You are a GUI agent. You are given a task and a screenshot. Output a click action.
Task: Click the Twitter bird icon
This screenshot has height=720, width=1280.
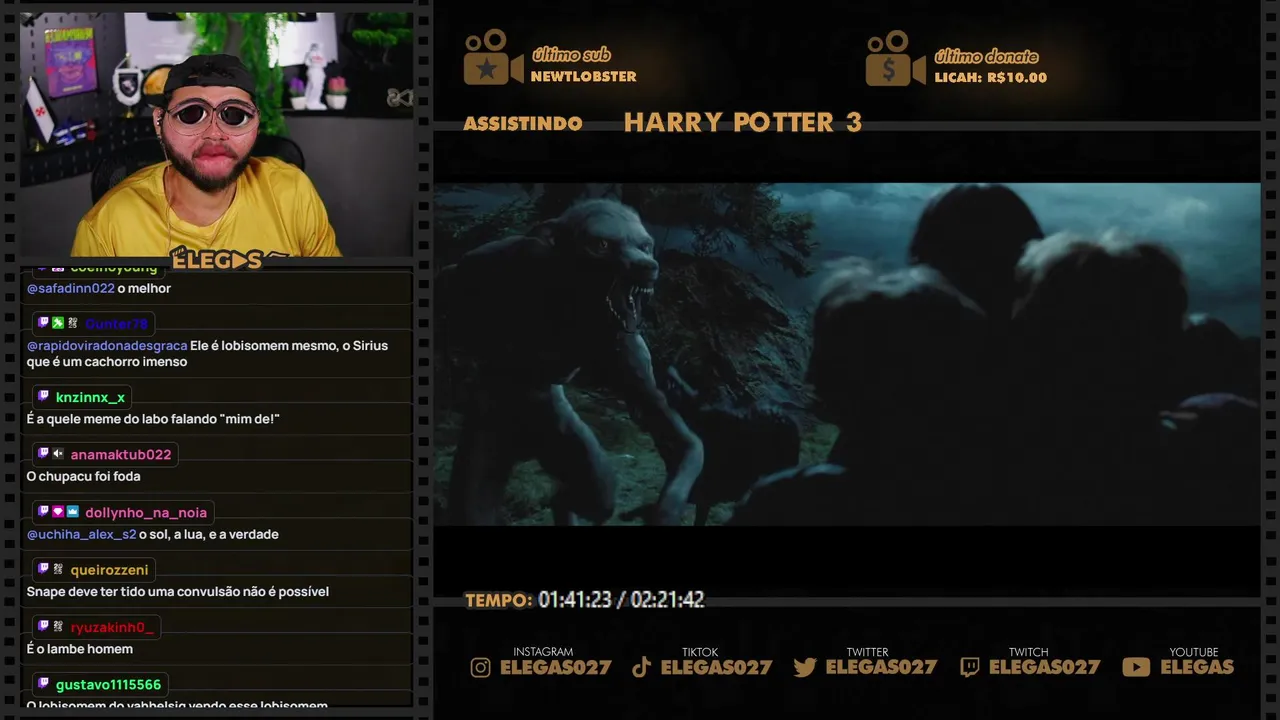click(805, 668)
